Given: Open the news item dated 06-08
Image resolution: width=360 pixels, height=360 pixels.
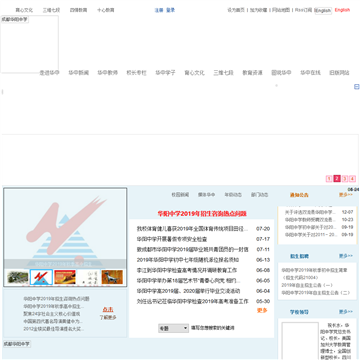Looking at the screenshot, I should pos(187,270).
